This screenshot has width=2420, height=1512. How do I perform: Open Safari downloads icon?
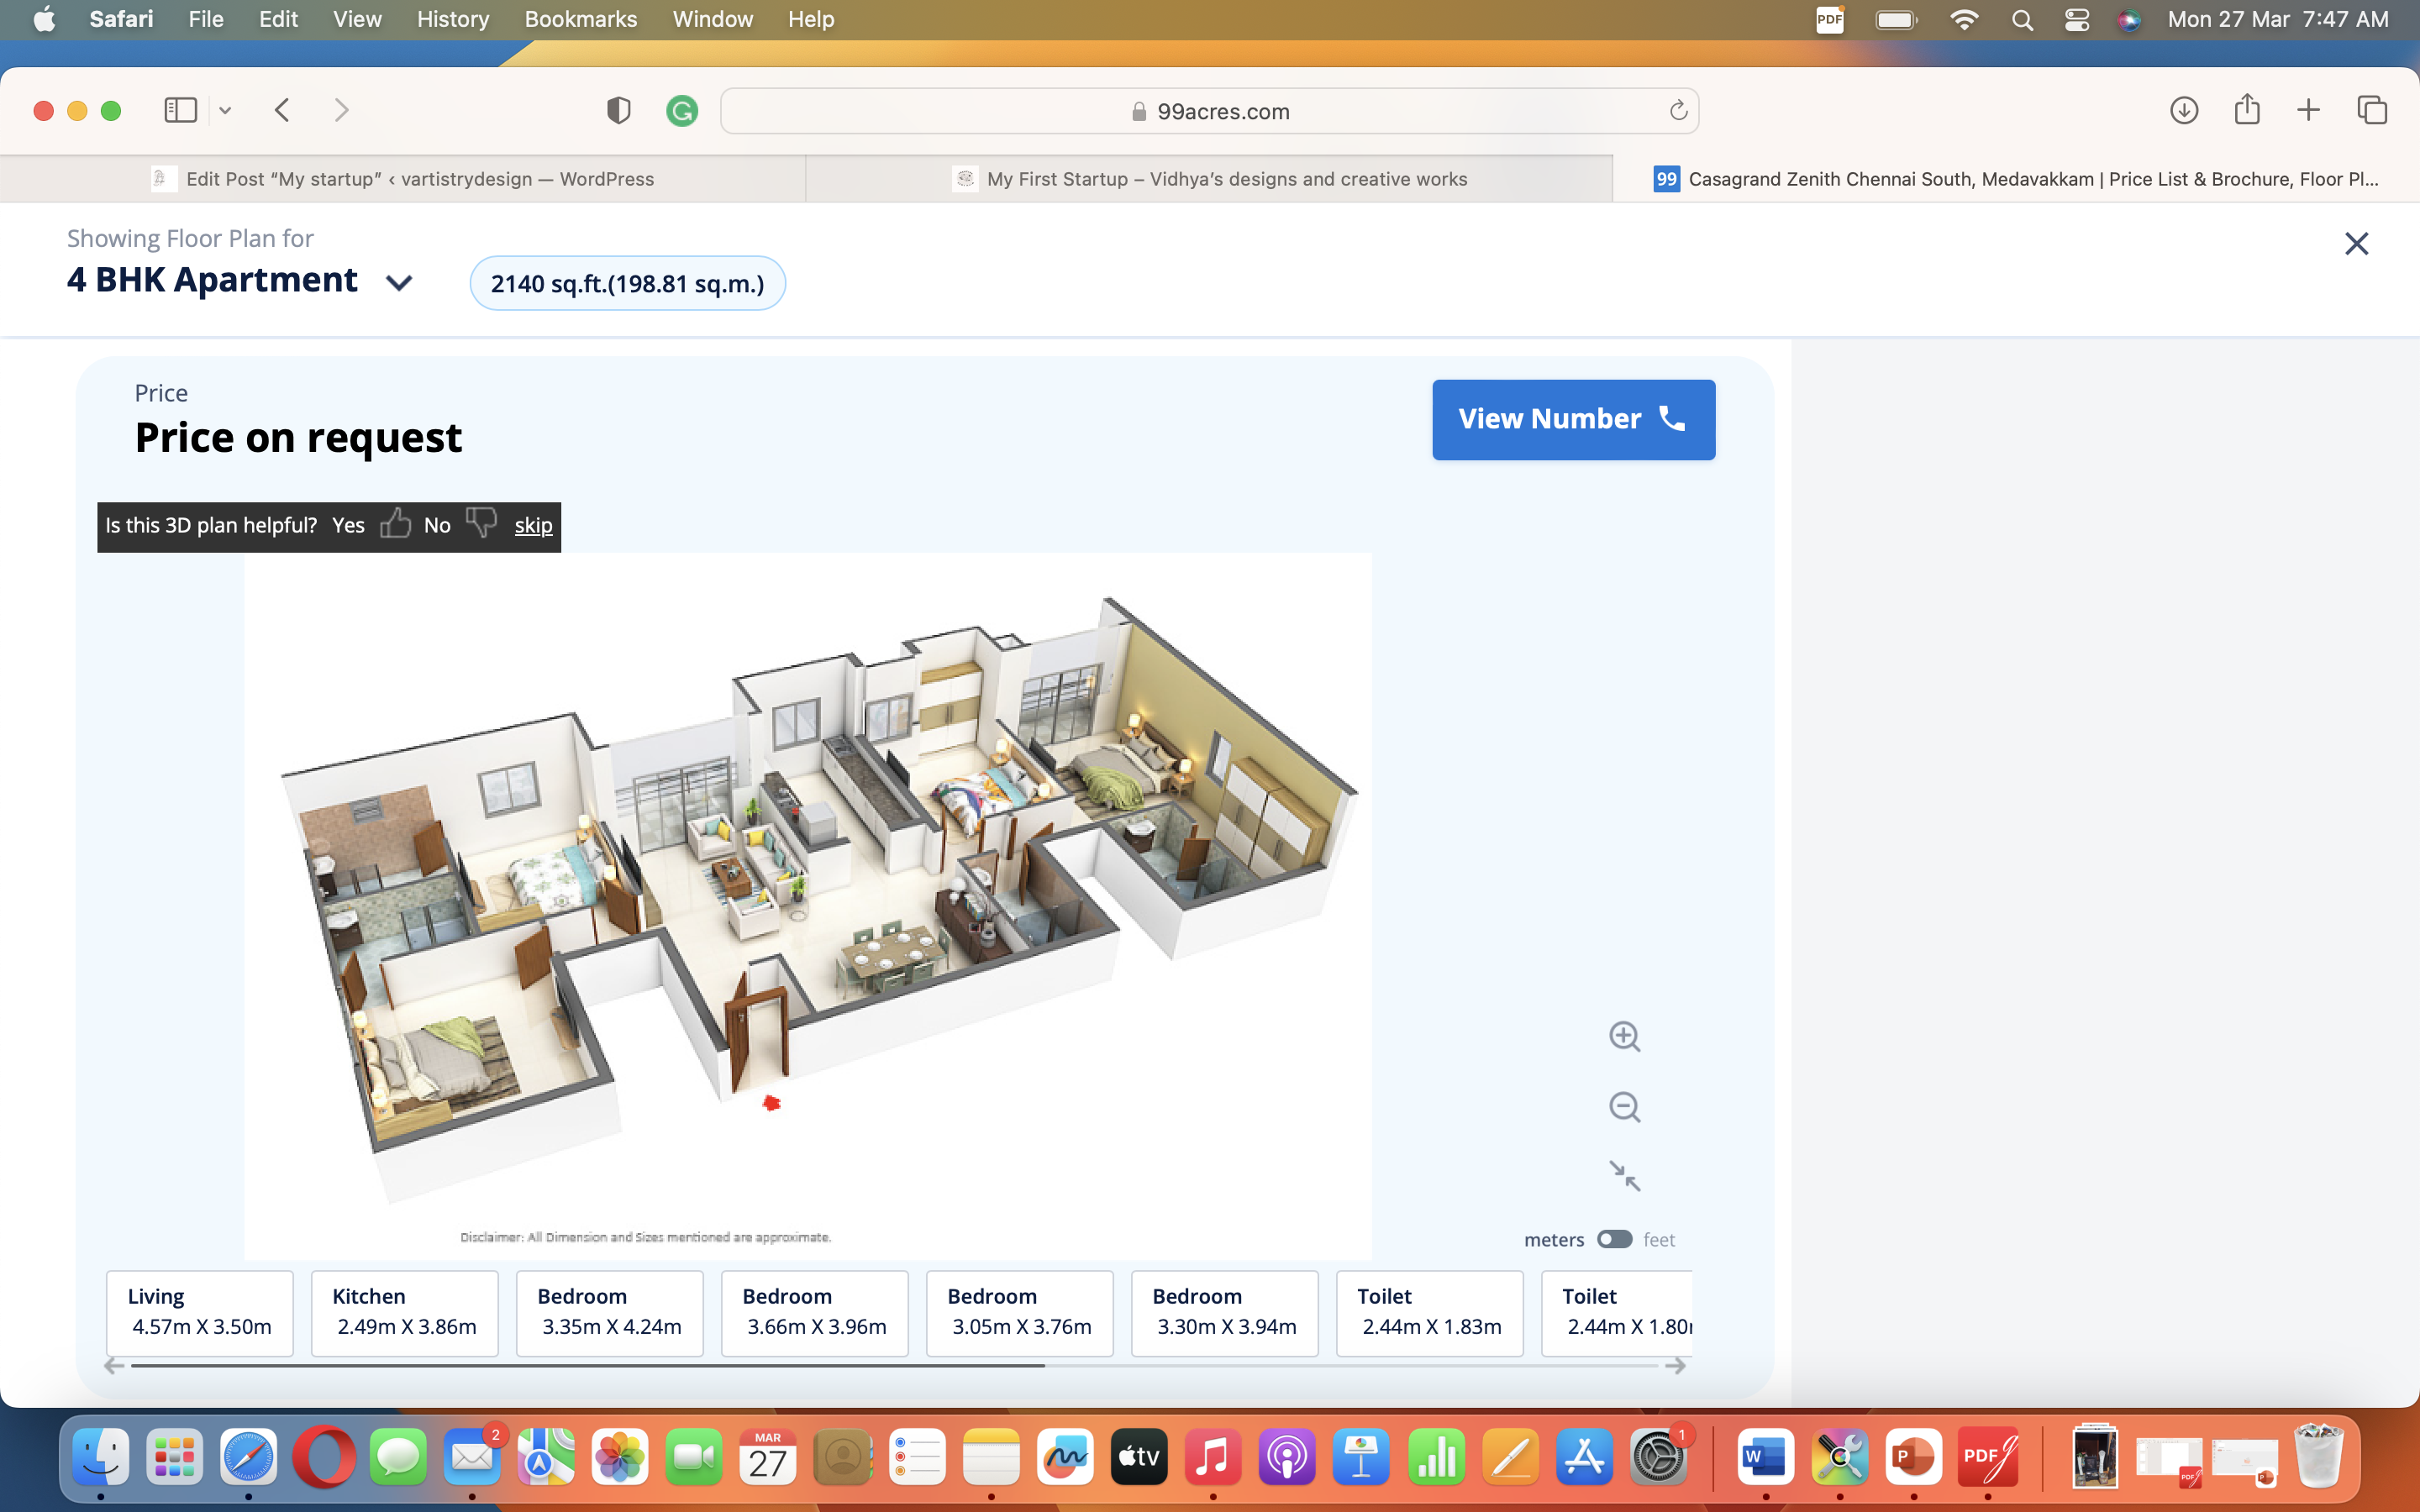tap(2183, 110)
